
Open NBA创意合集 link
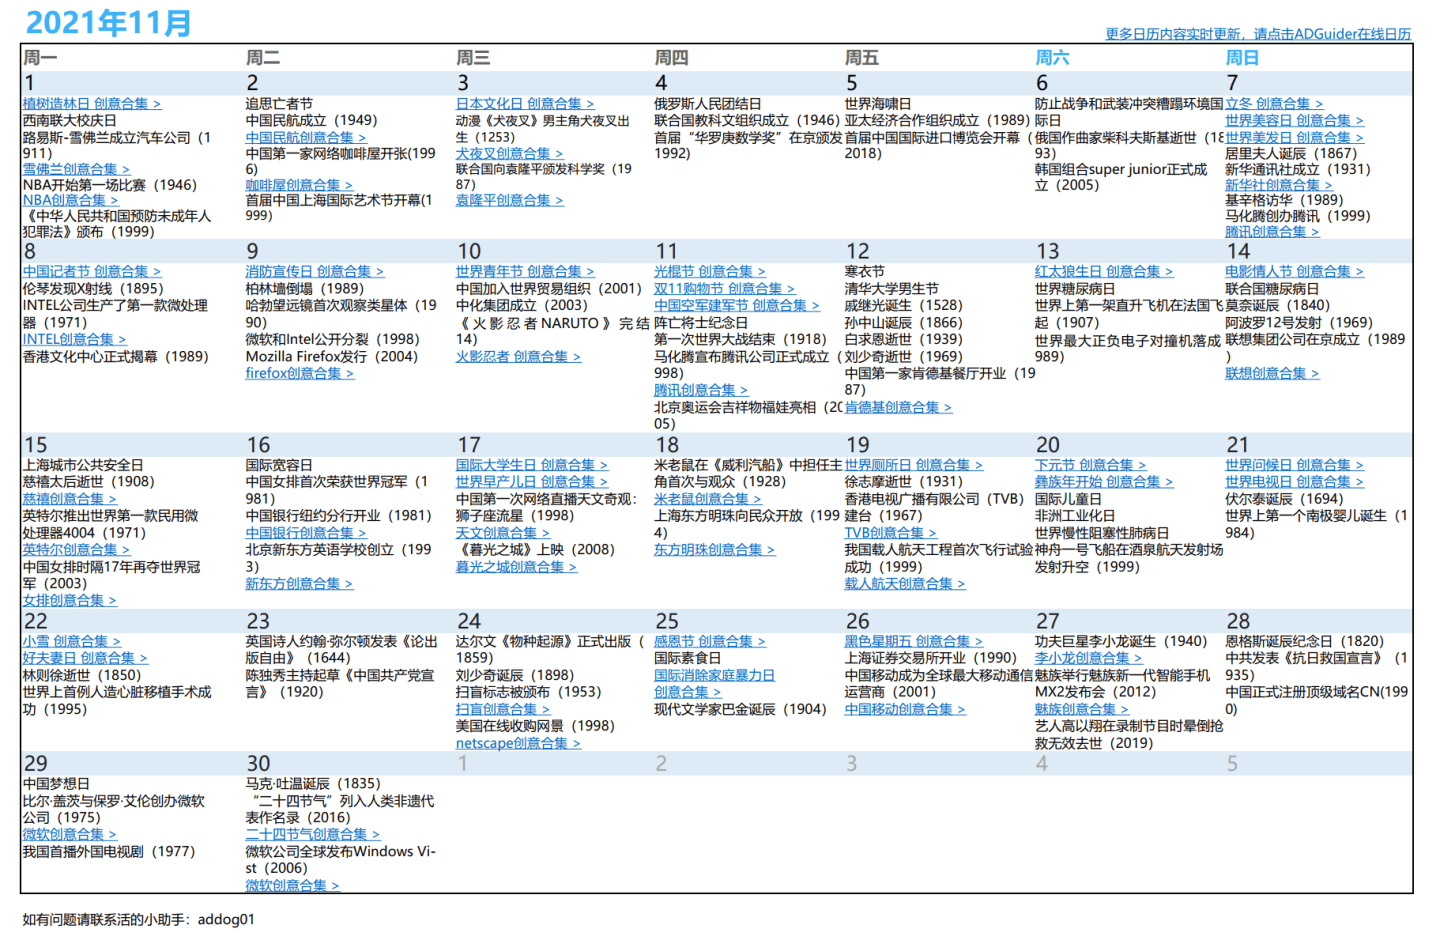pyautogui.click(x=70, y=200)
